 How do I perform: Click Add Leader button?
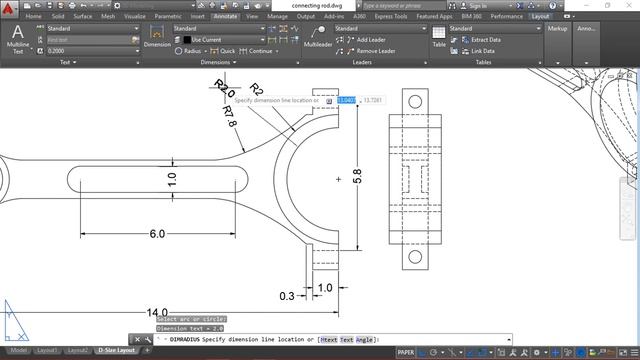coord(366,40)
